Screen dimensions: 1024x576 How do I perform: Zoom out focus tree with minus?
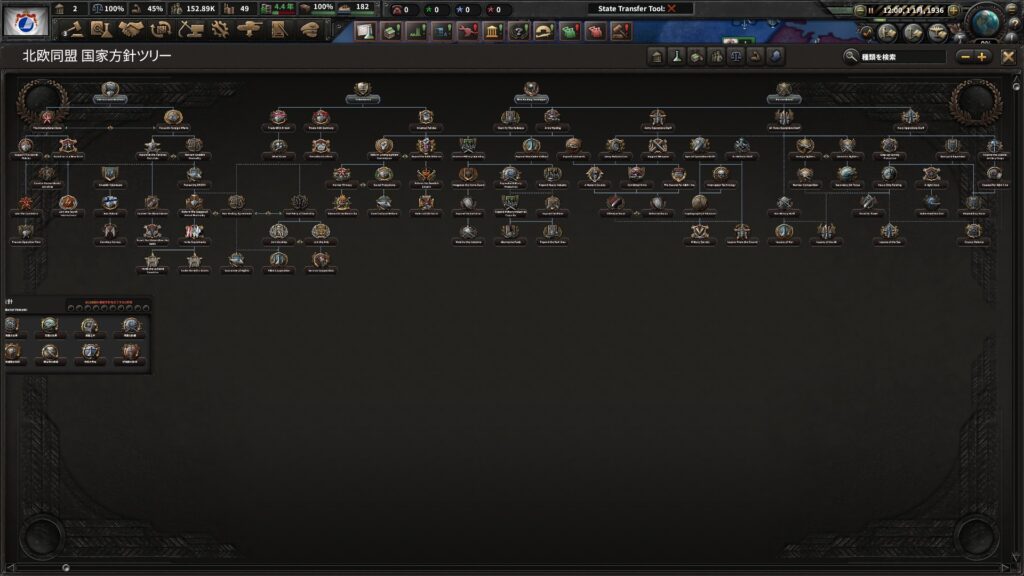click(x=965, y=57)
